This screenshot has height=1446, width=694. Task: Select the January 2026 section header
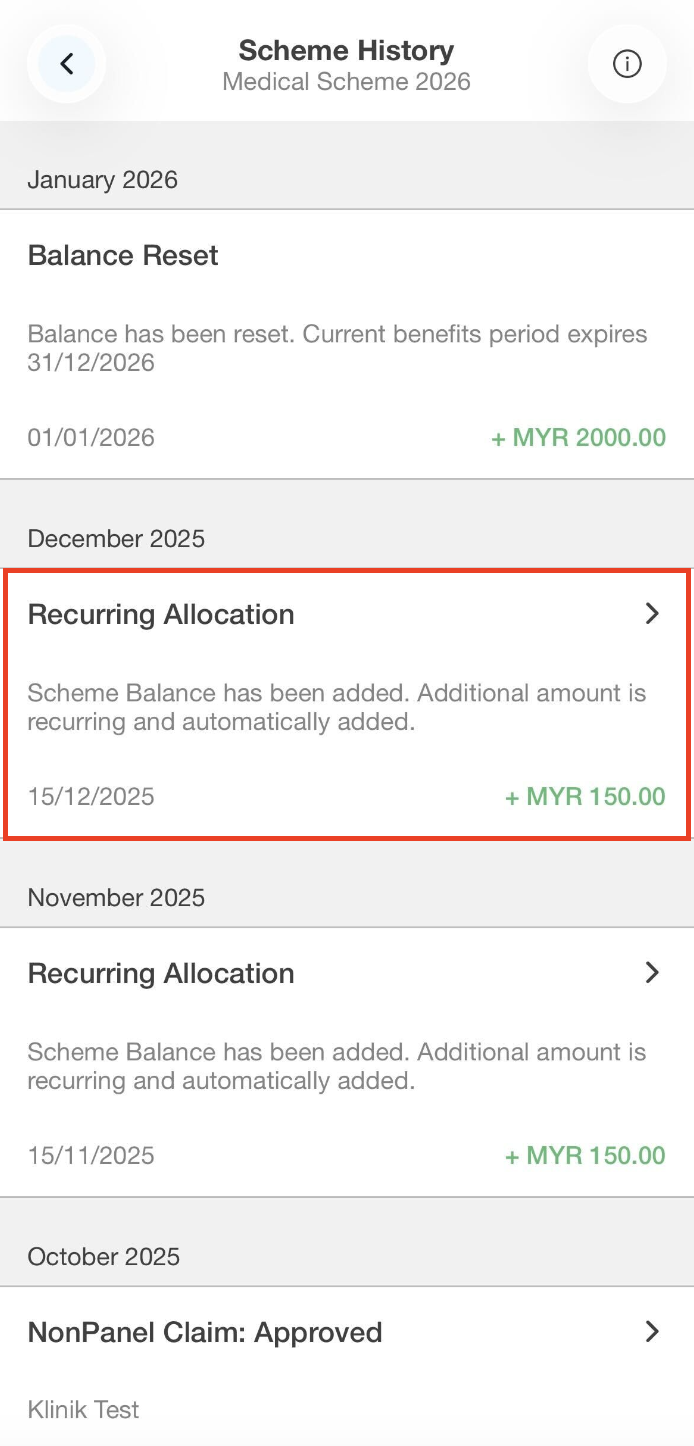click(x=102, y=180)
